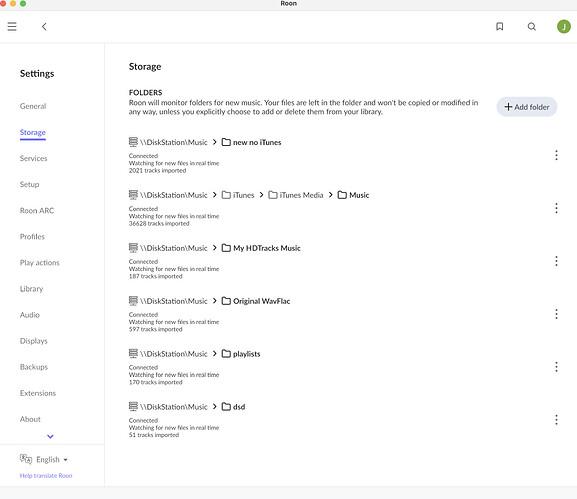
Task: Click folder icon next to playlists
Action: [x=226, y=354]
